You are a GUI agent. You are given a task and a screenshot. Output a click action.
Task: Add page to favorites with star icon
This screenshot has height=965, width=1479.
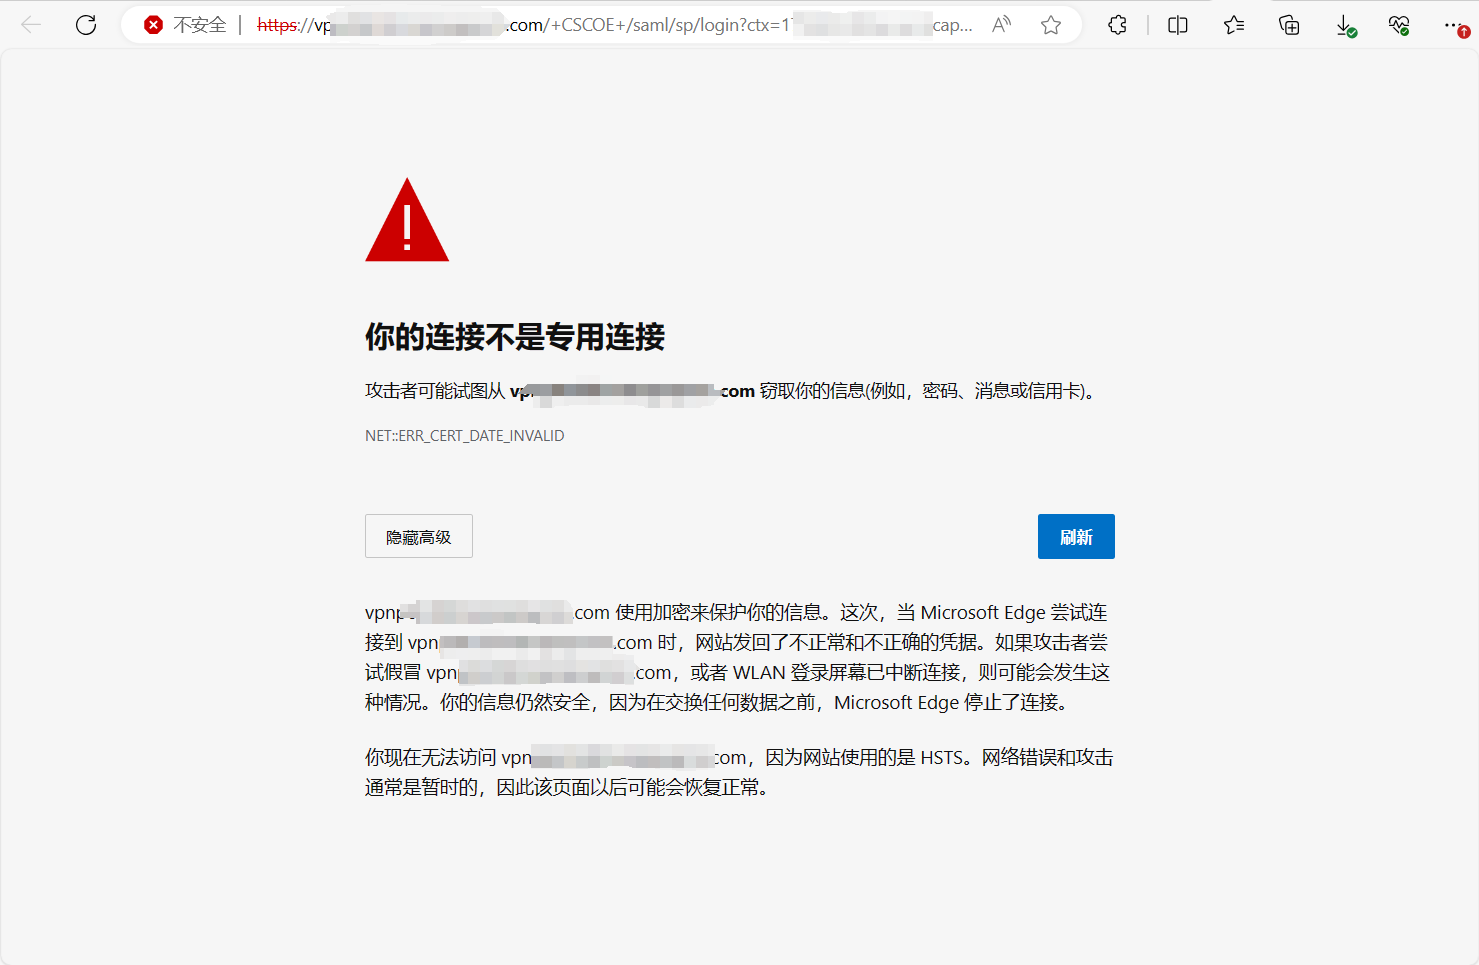(1050, 25)
